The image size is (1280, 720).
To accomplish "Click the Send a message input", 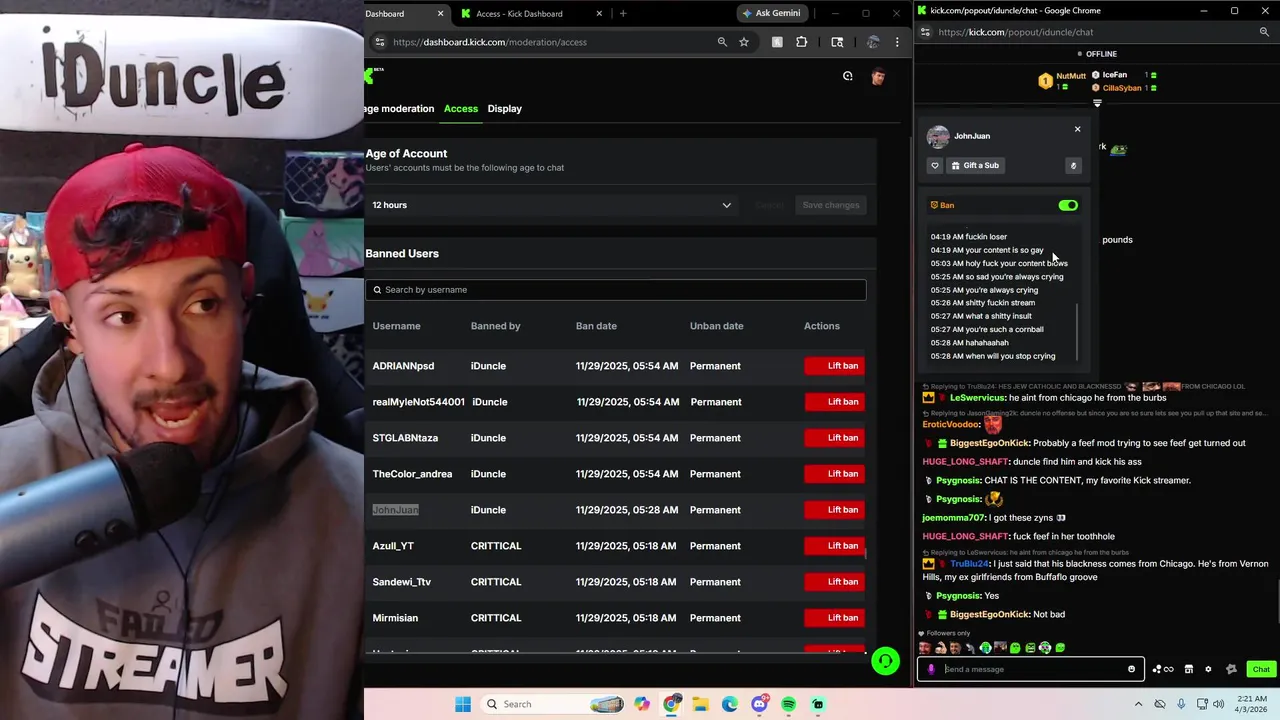I will point(1030,669).
